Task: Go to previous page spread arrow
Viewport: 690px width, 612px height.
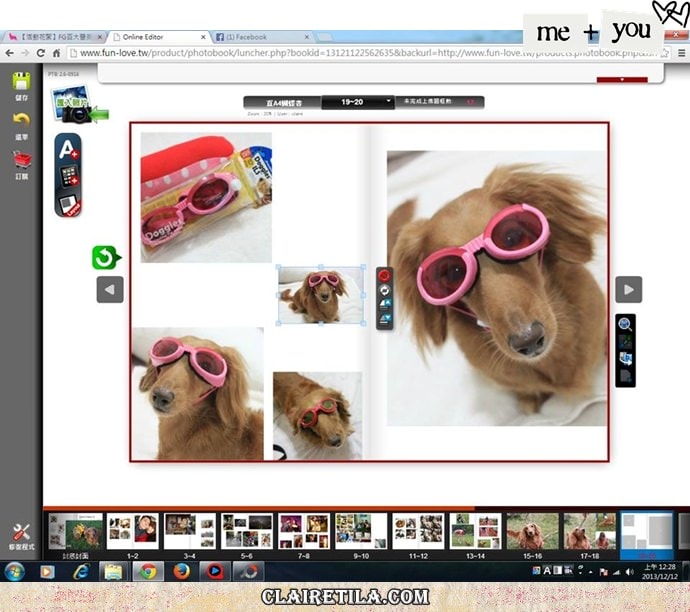Action: (110, 290)
